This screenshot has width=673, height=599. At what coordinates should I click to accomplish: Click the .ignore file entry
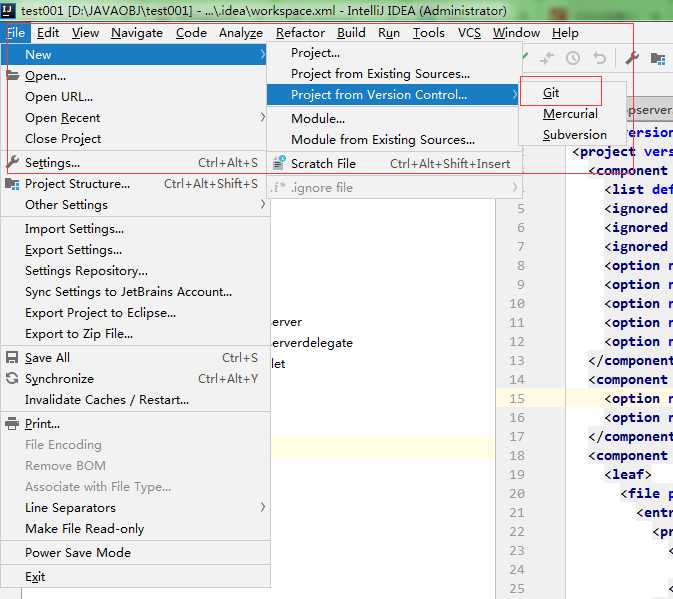393,188
